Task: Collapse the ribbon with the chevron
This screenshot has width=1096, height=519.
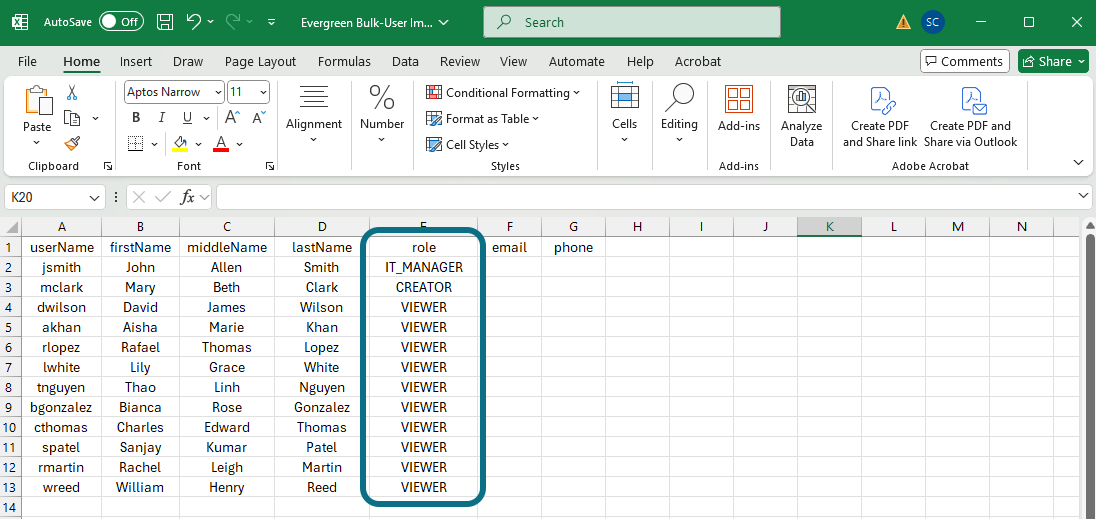Action: 1079,162
